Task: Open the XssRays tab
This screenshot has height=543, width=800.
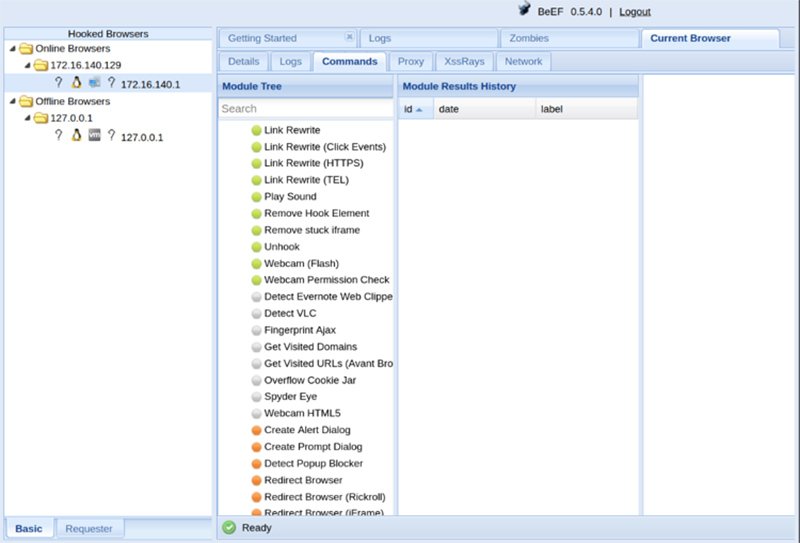Action: click(x=463, y=61)
